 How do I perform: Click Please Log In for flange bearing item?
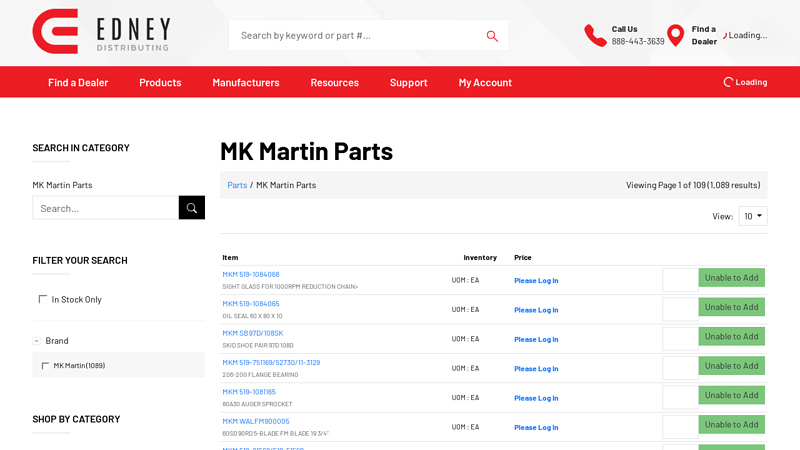[x=536, y=368]
